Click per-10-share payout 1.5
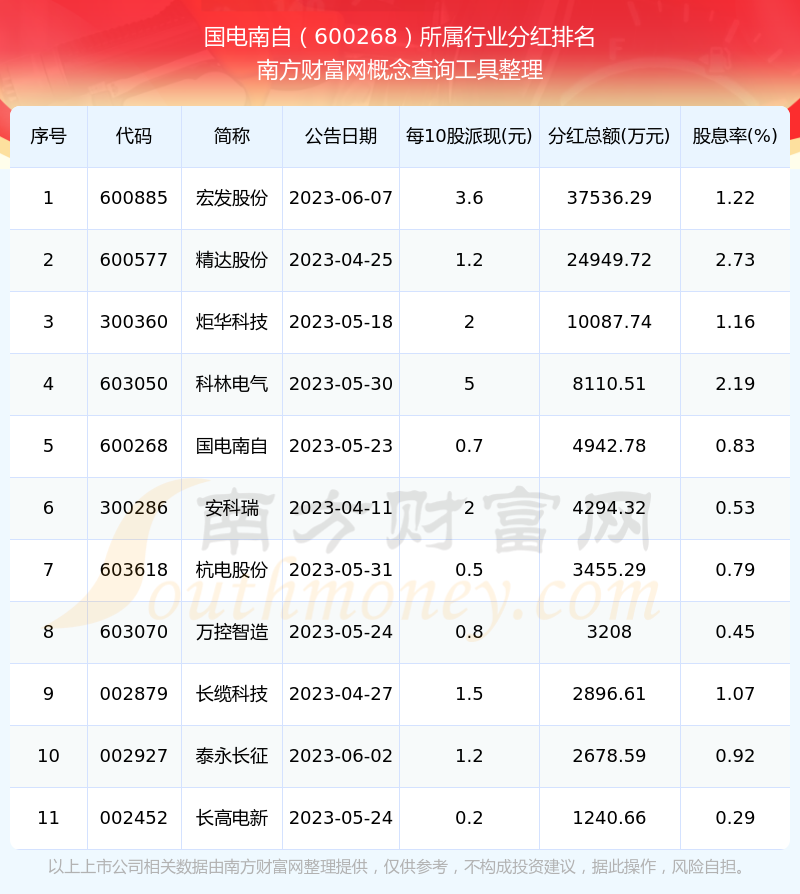This screenshot has width=800, height=894. [x=469, y=694]
